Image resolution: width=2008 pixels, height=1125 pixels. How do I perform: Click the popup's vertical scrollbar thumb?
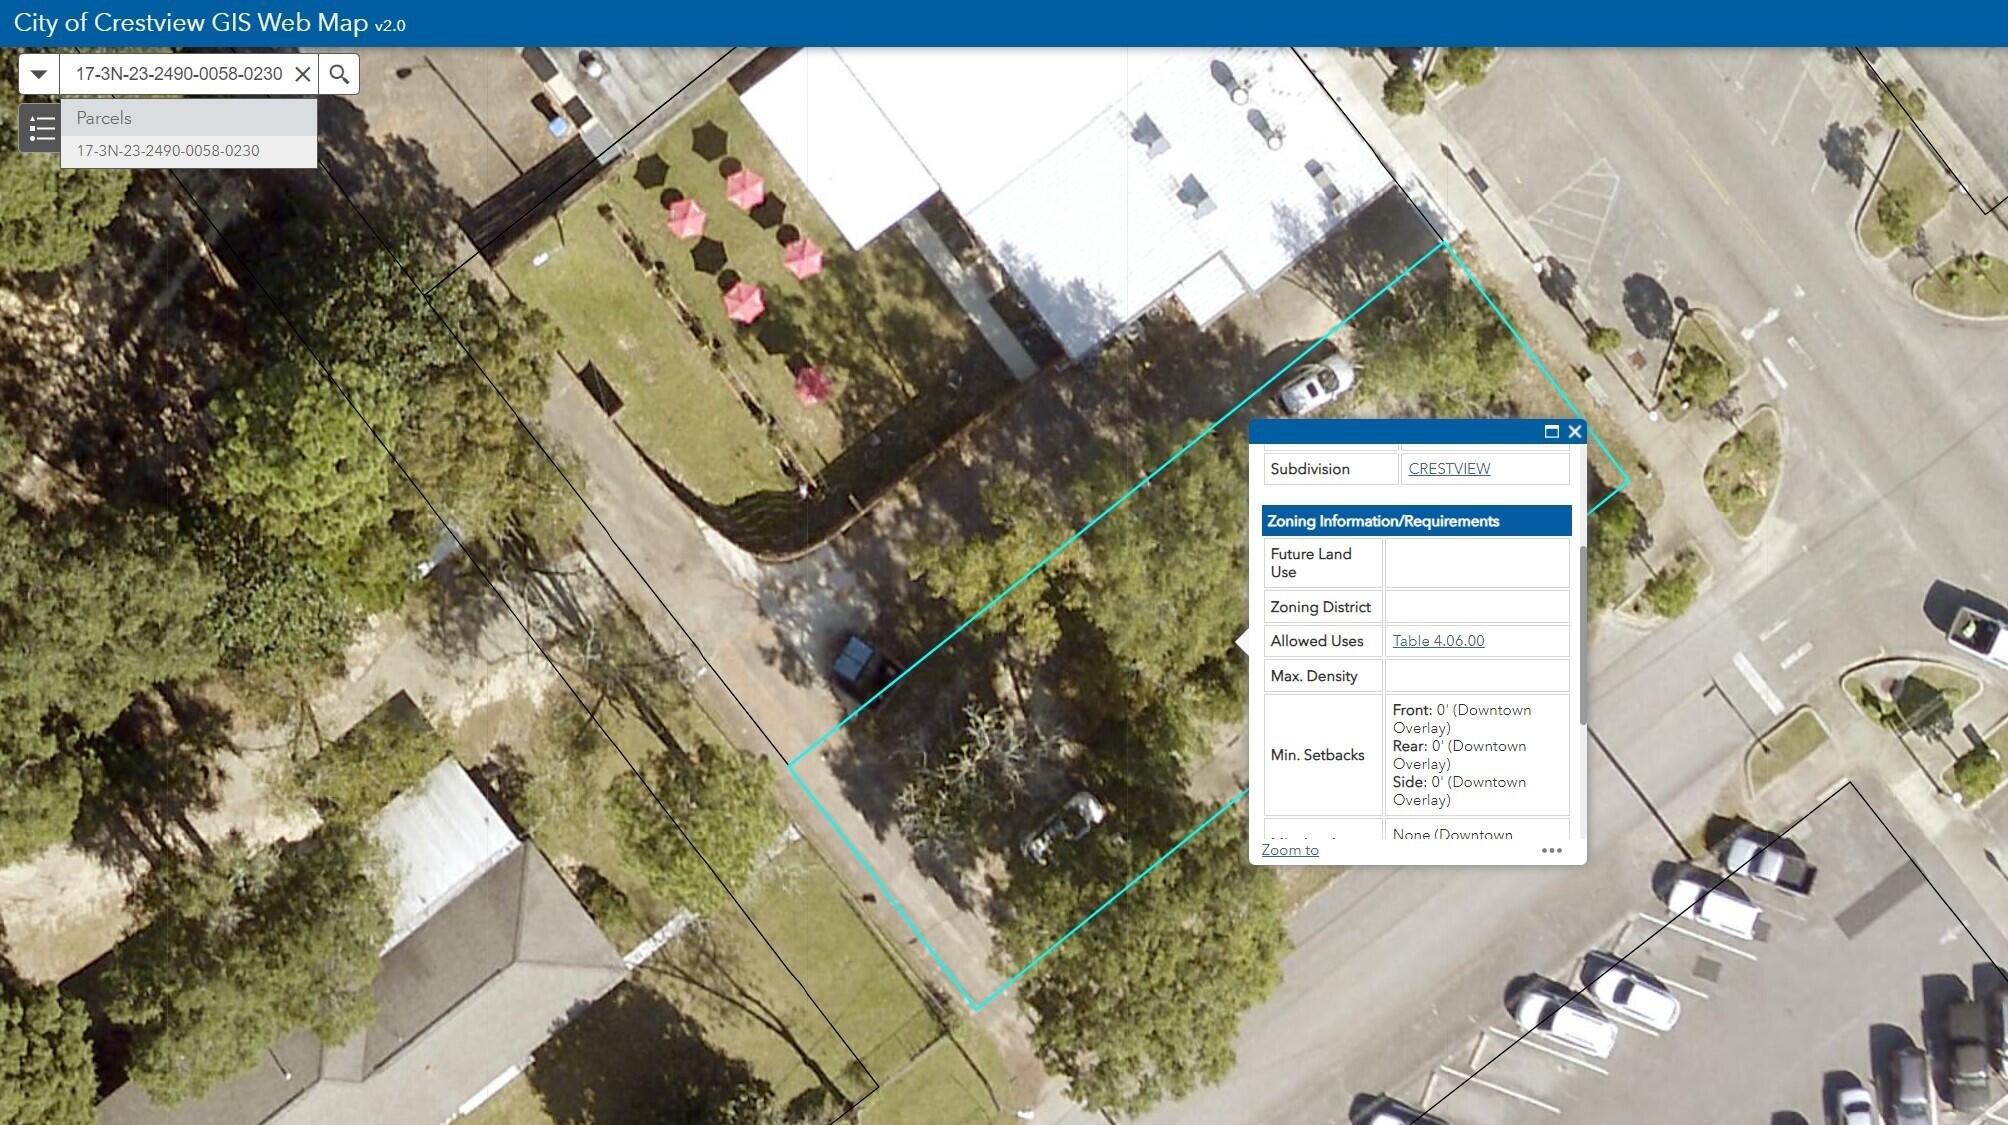(1582, 635)
